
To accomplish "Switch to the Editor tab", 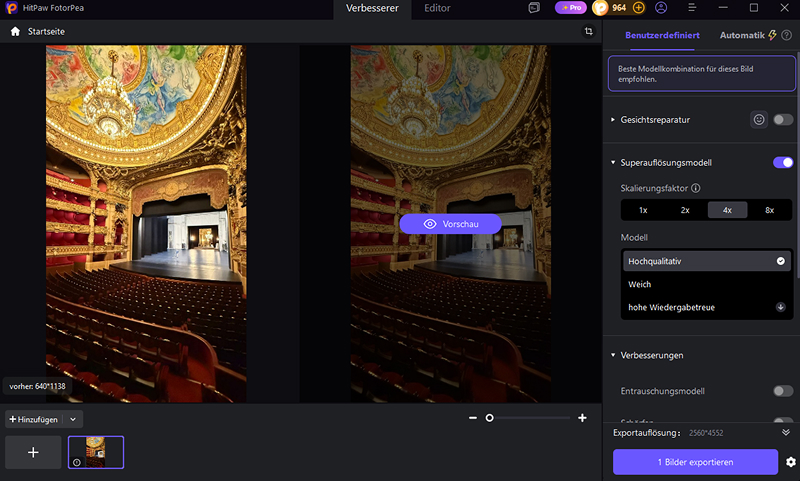I will pyautogui.click(x=437, y=8).
